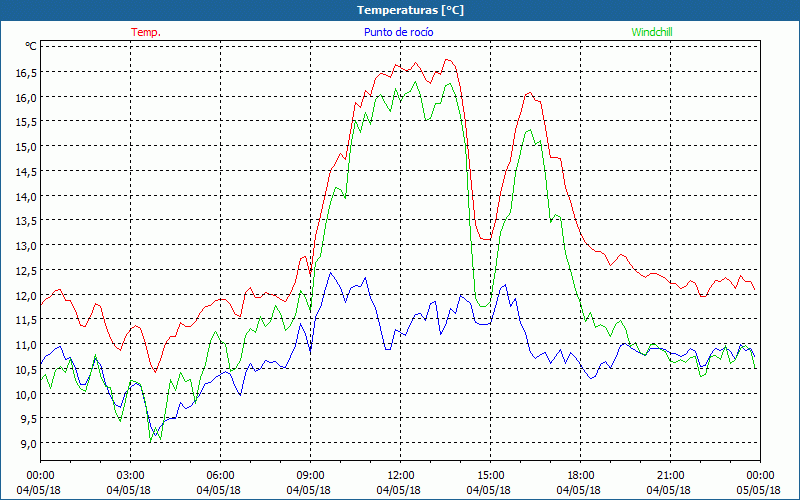Viewport: 800px width, 500px height.
Task: Click the 09:00 time axis label
Action: (x=310, y=476)
